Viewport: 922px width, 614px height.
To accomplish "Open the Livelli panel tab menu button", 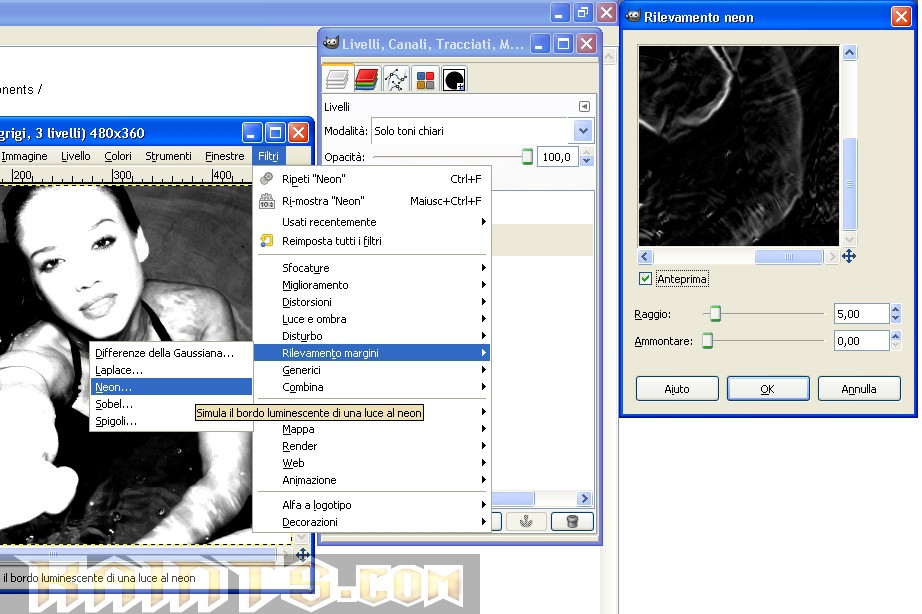I will [584, 106].
